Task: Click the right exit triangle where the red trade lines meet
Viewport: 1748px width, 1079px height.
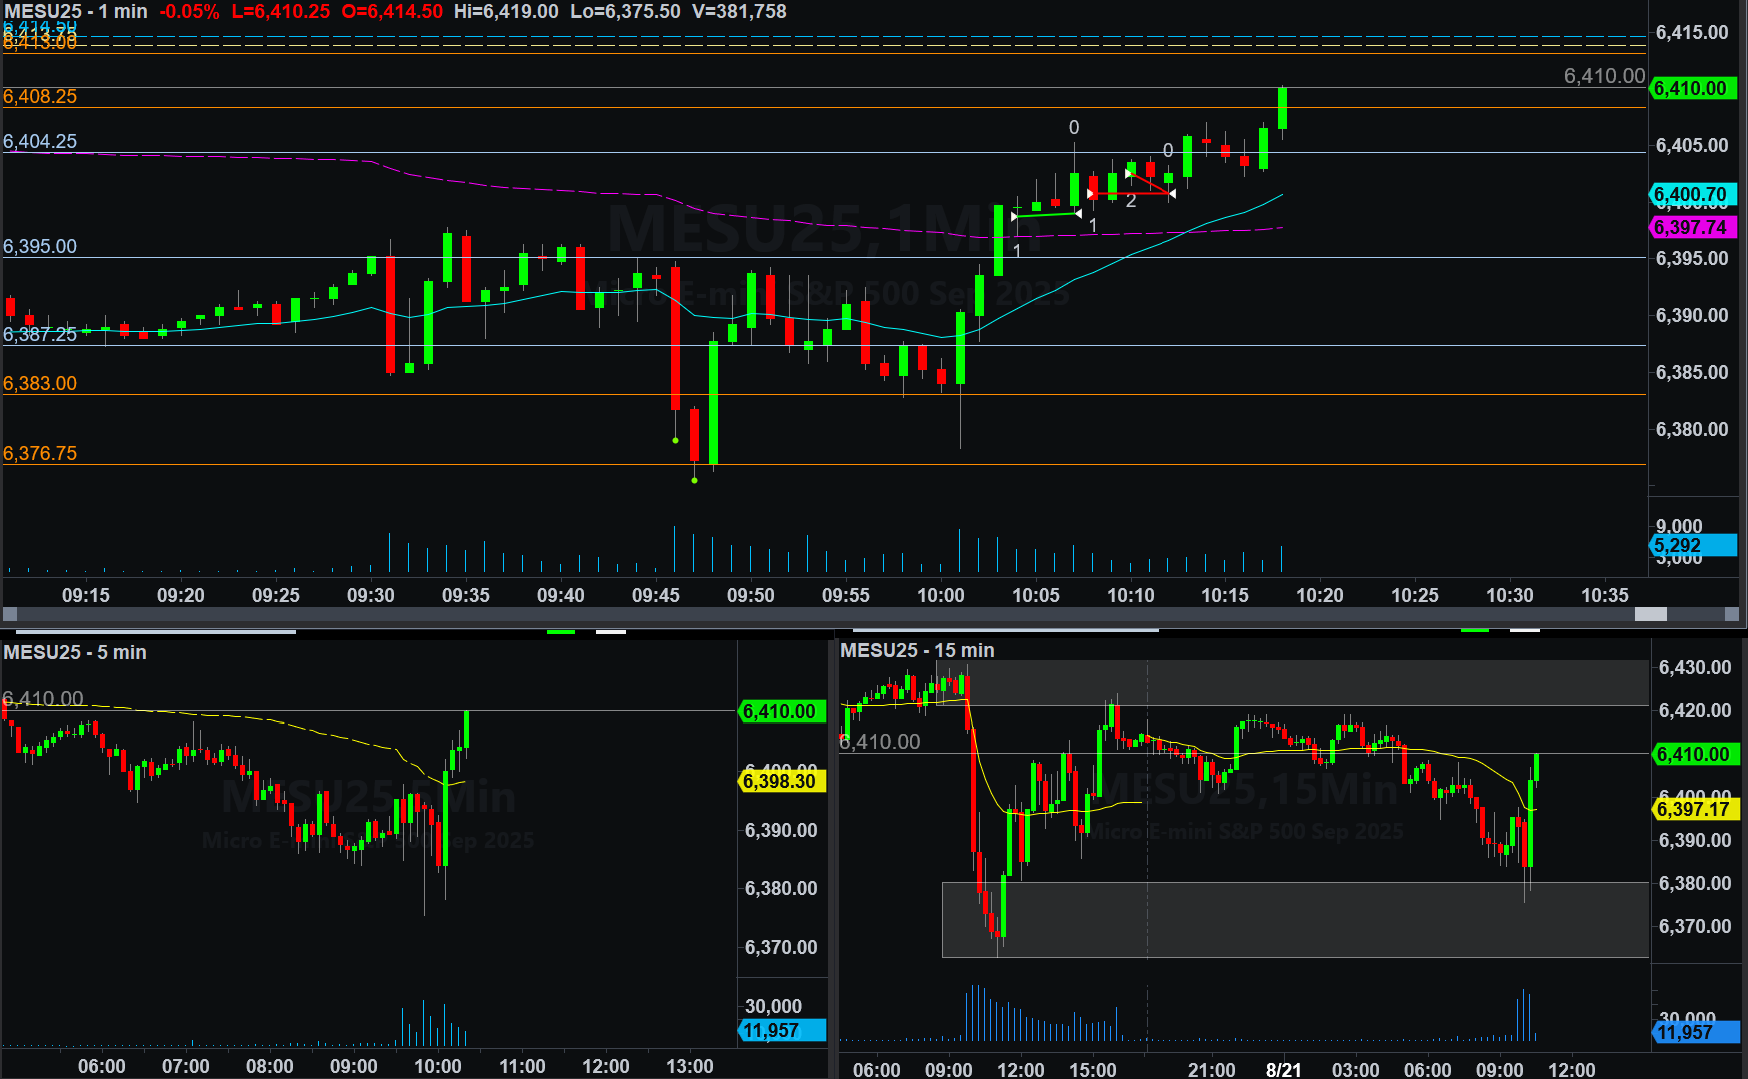Action: pos(1172,193)
